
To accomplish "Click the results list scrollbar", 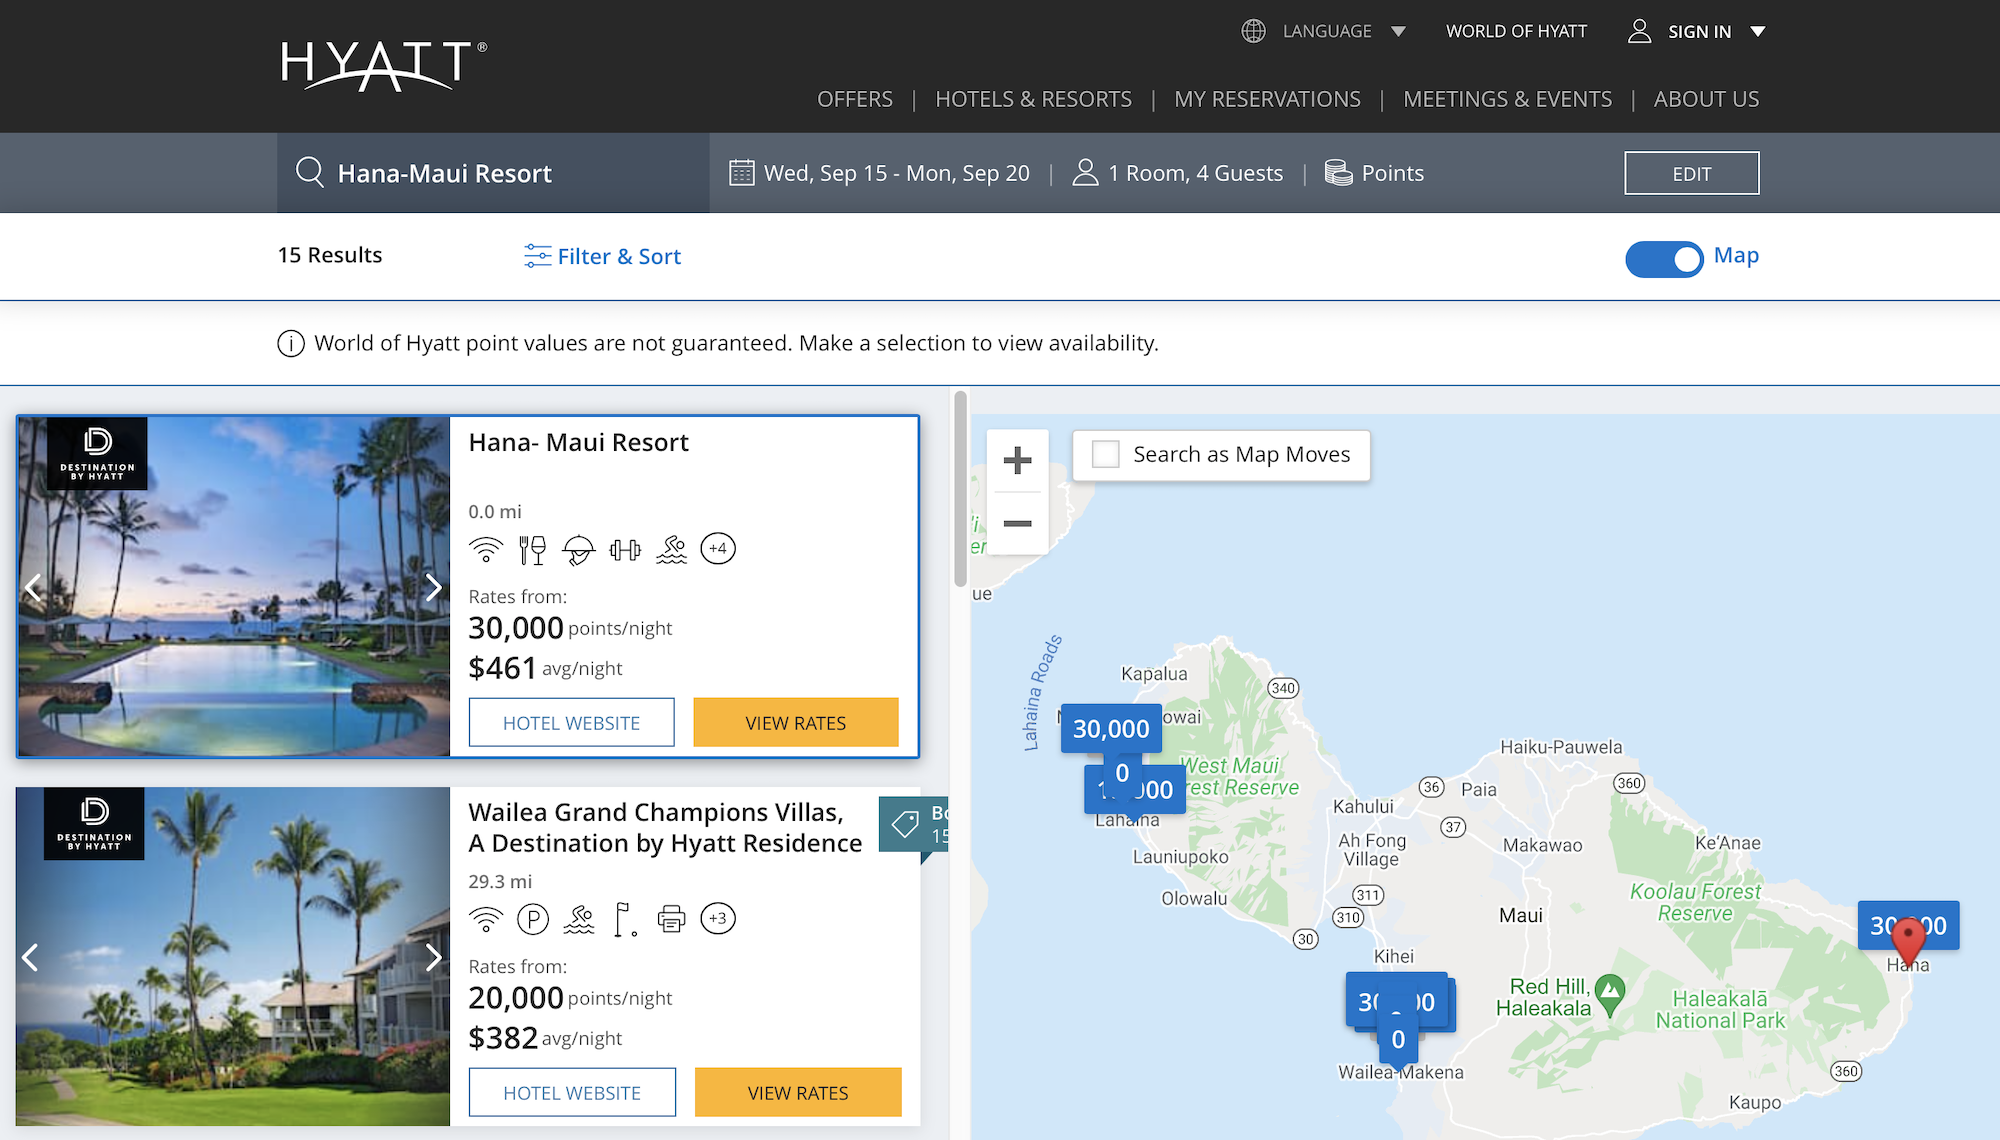I will 960,488.
